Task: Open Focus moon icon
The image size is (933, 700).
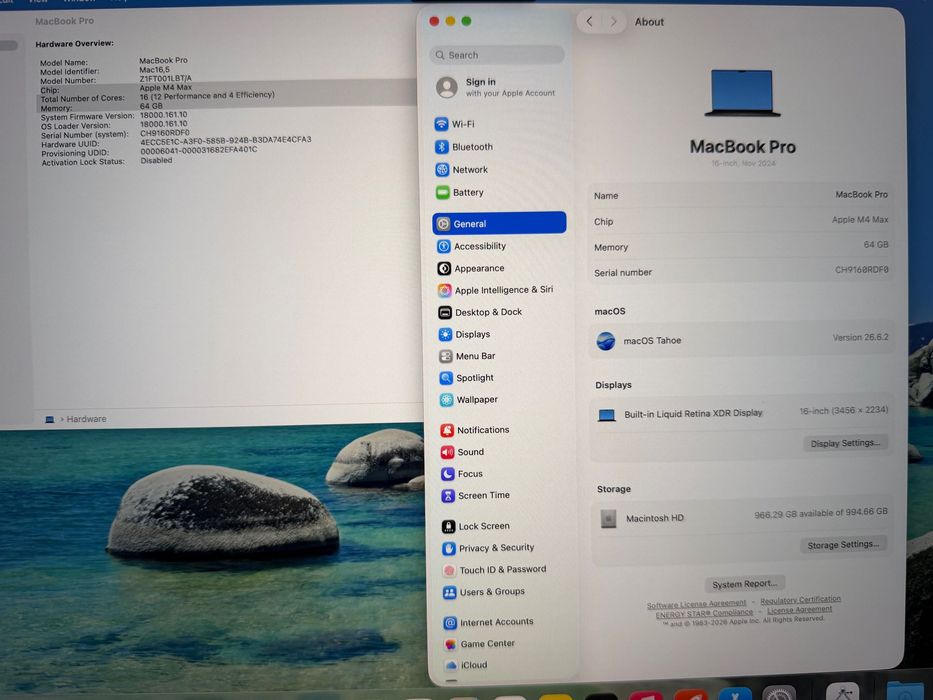Action: [447, 474]
